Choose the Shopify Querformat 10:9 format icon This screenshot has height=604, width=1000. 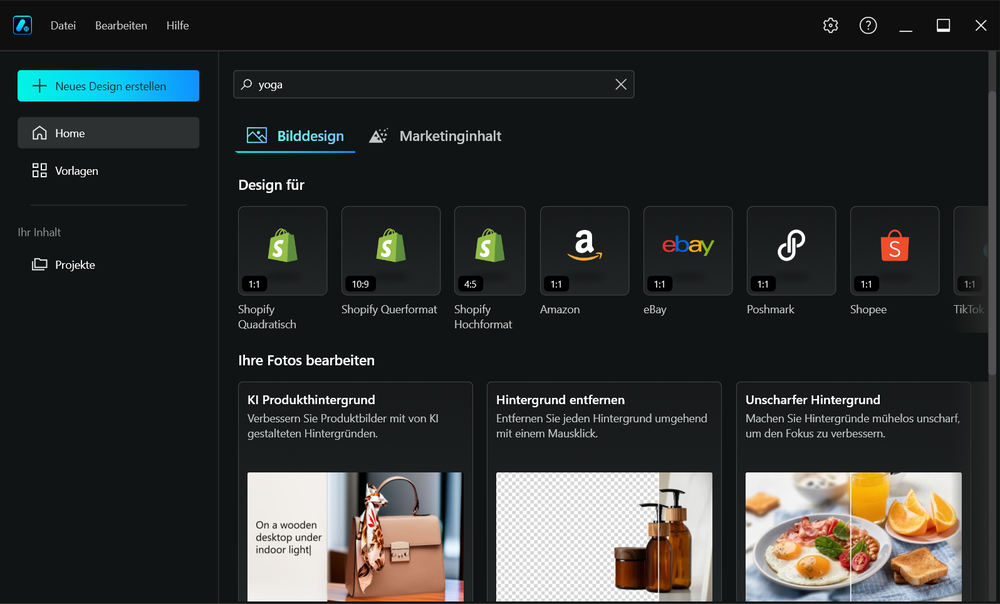[x=390, y=250]
